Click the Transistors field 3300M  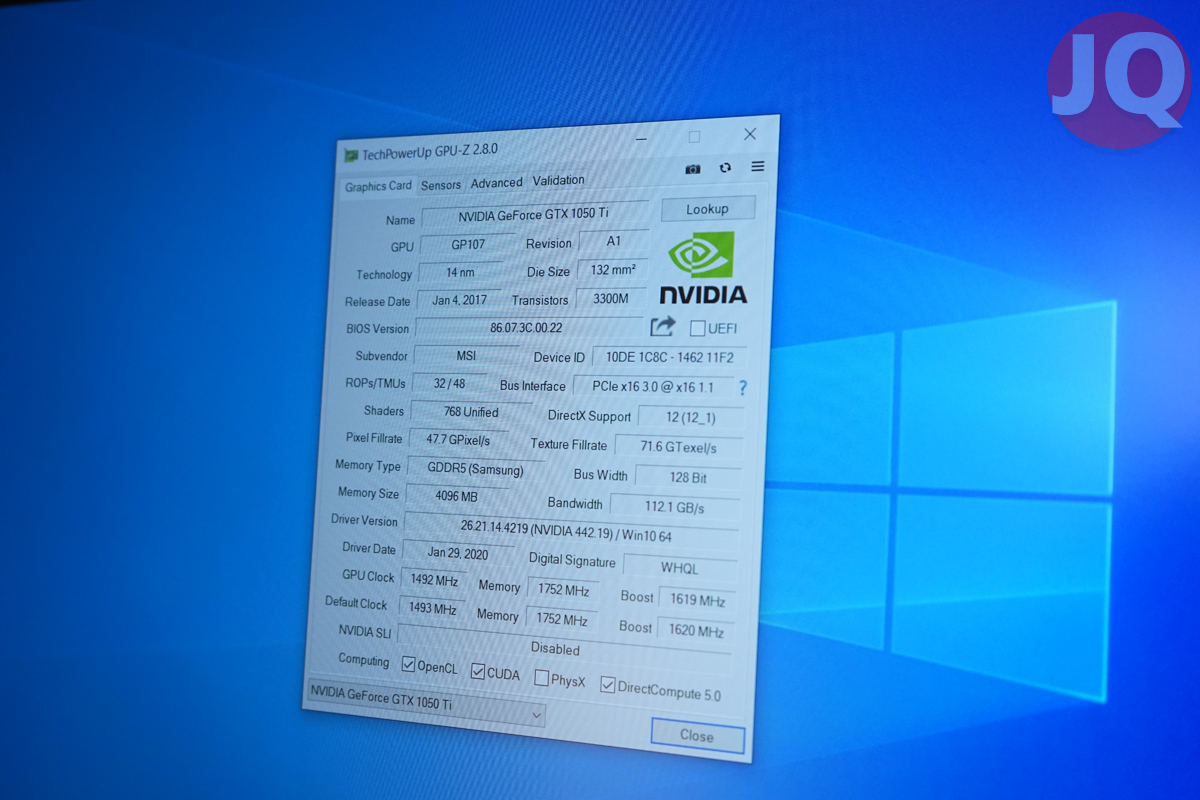click(x=611, y=299)
